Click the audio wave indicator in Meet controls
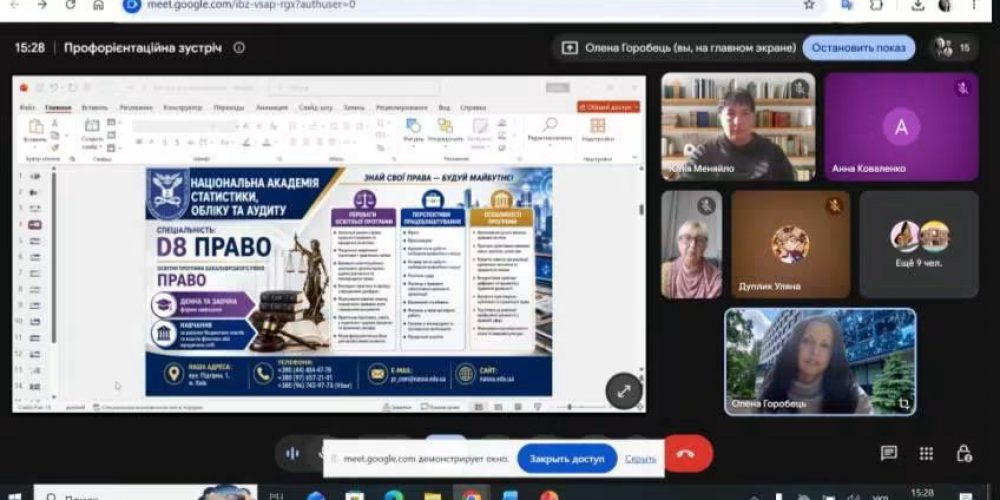 pyautogui.click(x=293, y=453)
